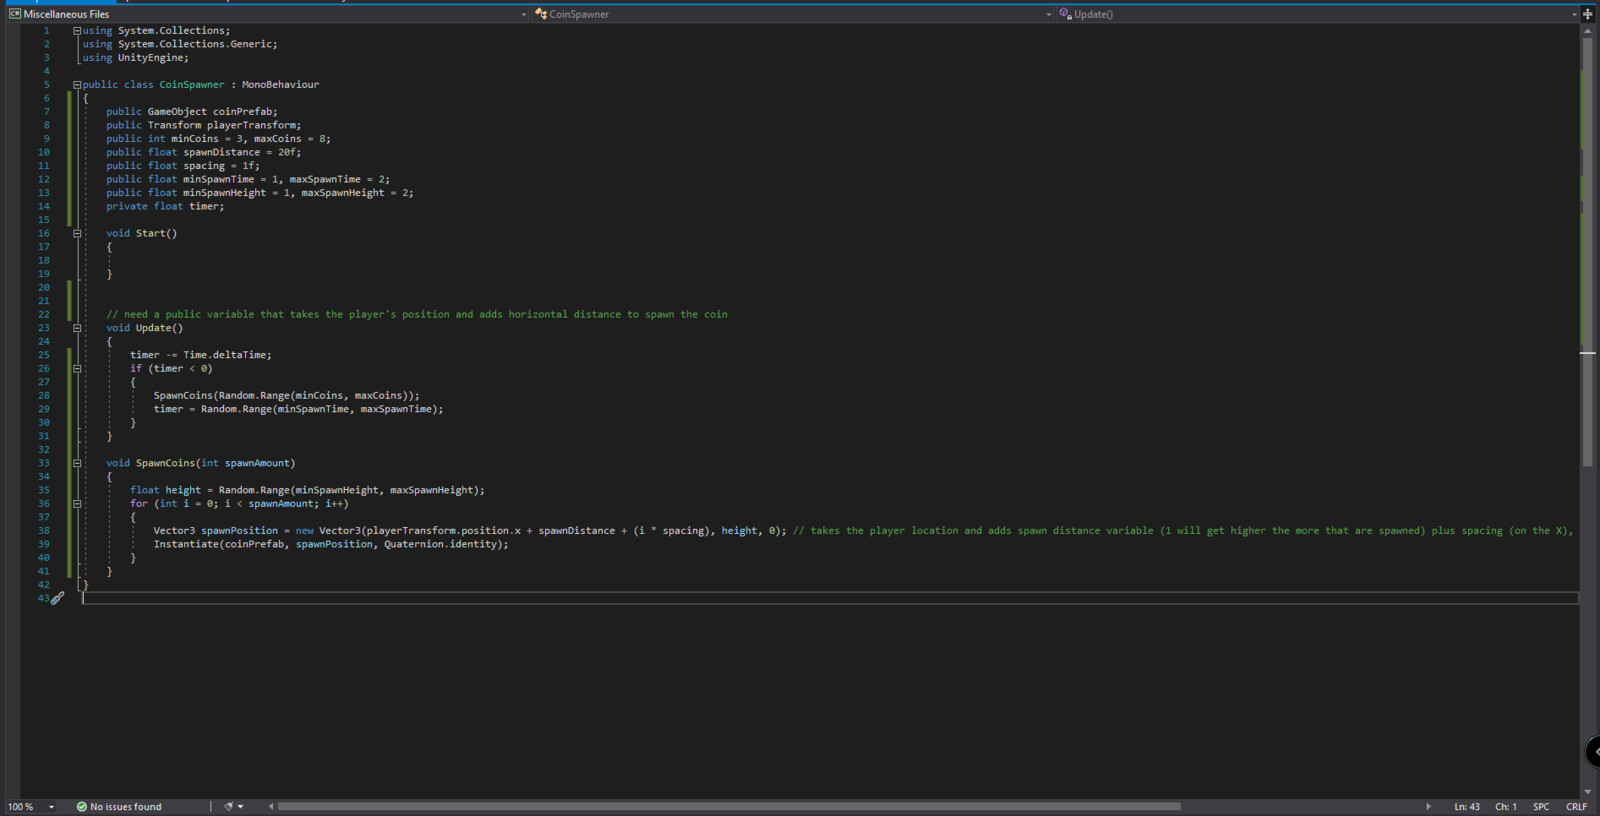Open the 100 % zoom level dropdown
The width and height of the screenshot is (1600, 816).
(x=51, y=807)
